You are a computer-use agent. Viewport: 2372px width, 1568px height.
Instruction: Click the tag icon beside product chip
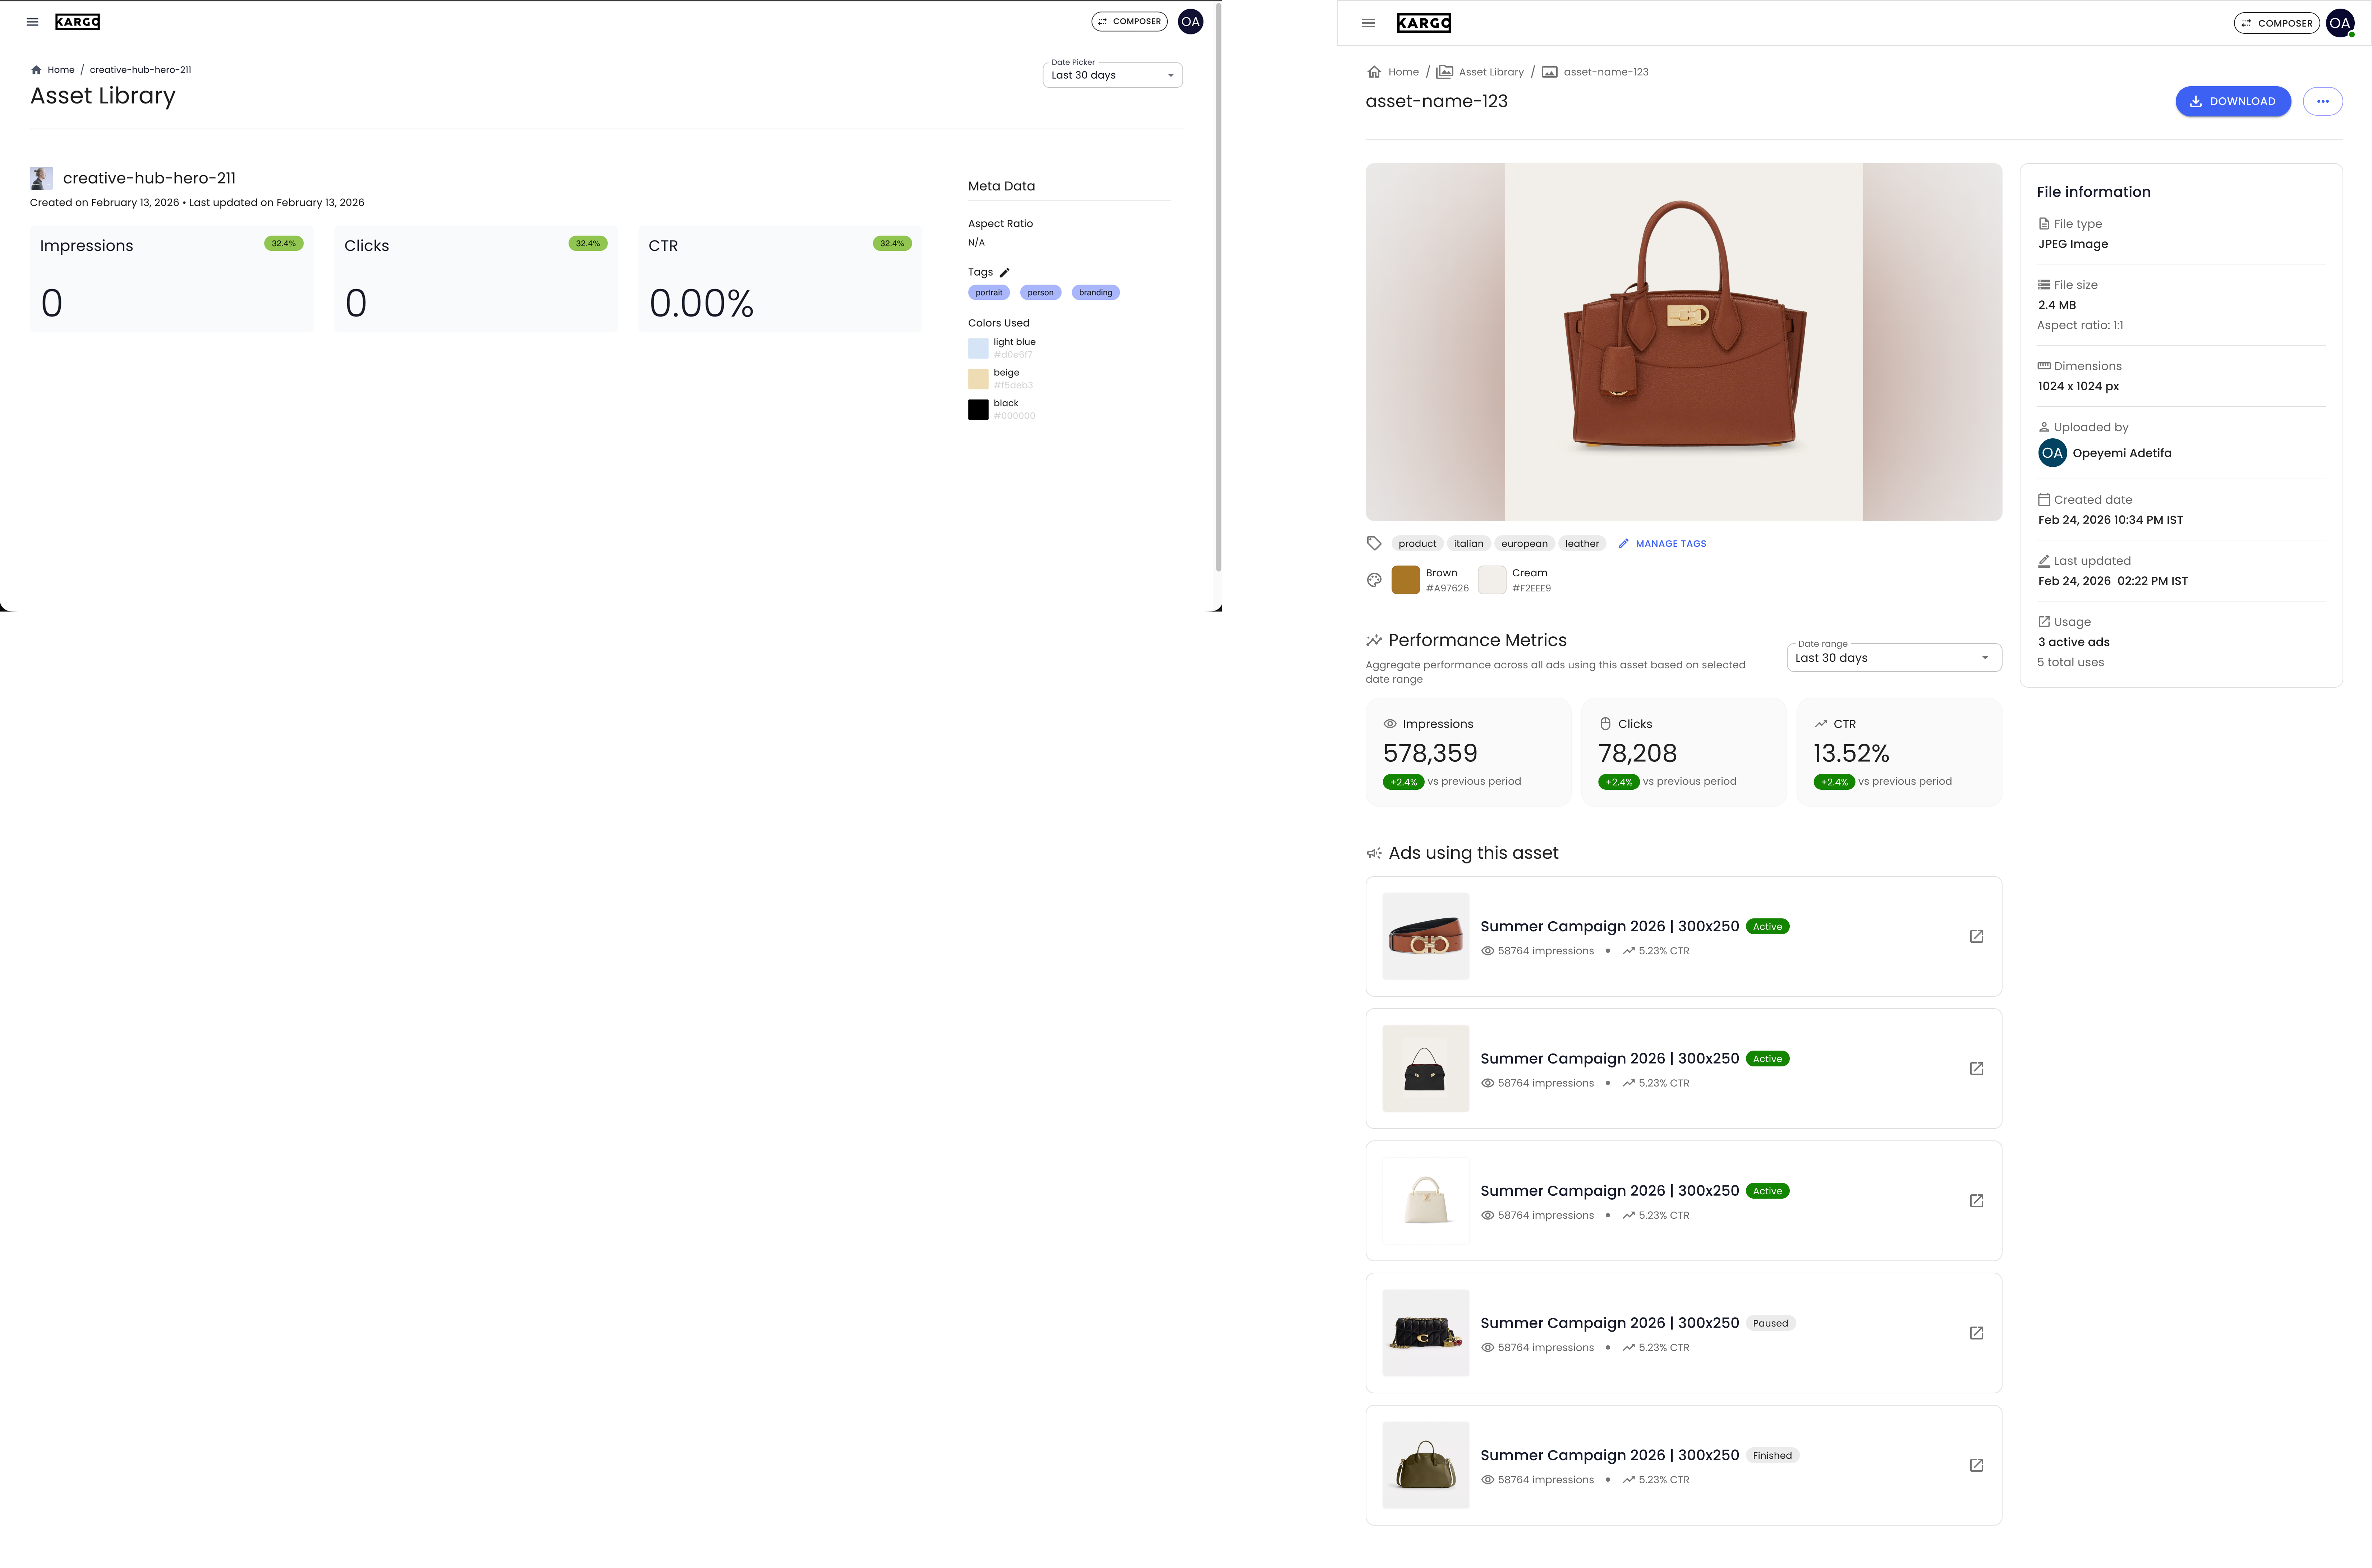pyautogui.click(x=1374, y=543)
